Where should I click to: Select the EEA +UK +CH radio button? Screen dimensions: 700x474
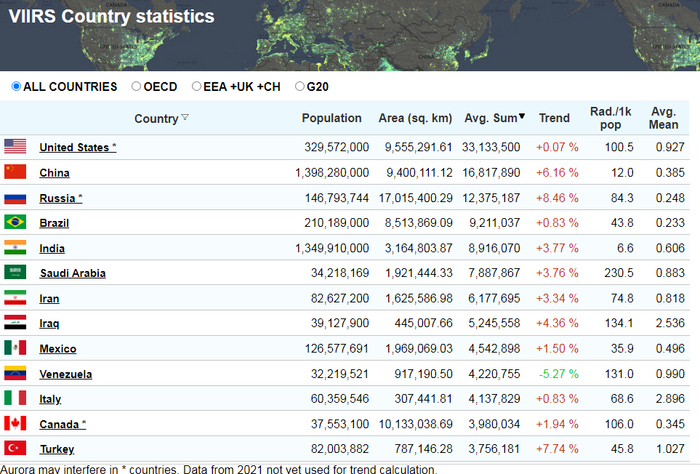(196, 86)
